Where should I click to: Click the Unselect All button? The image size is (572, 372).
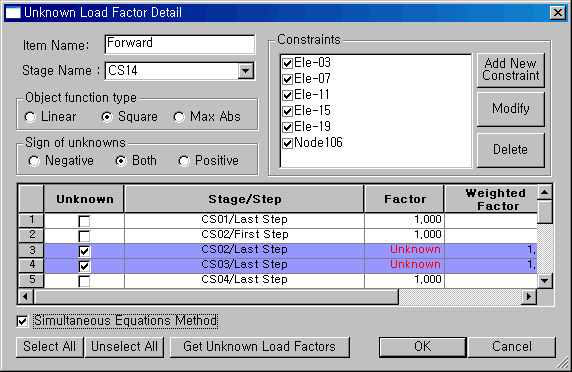124,347
